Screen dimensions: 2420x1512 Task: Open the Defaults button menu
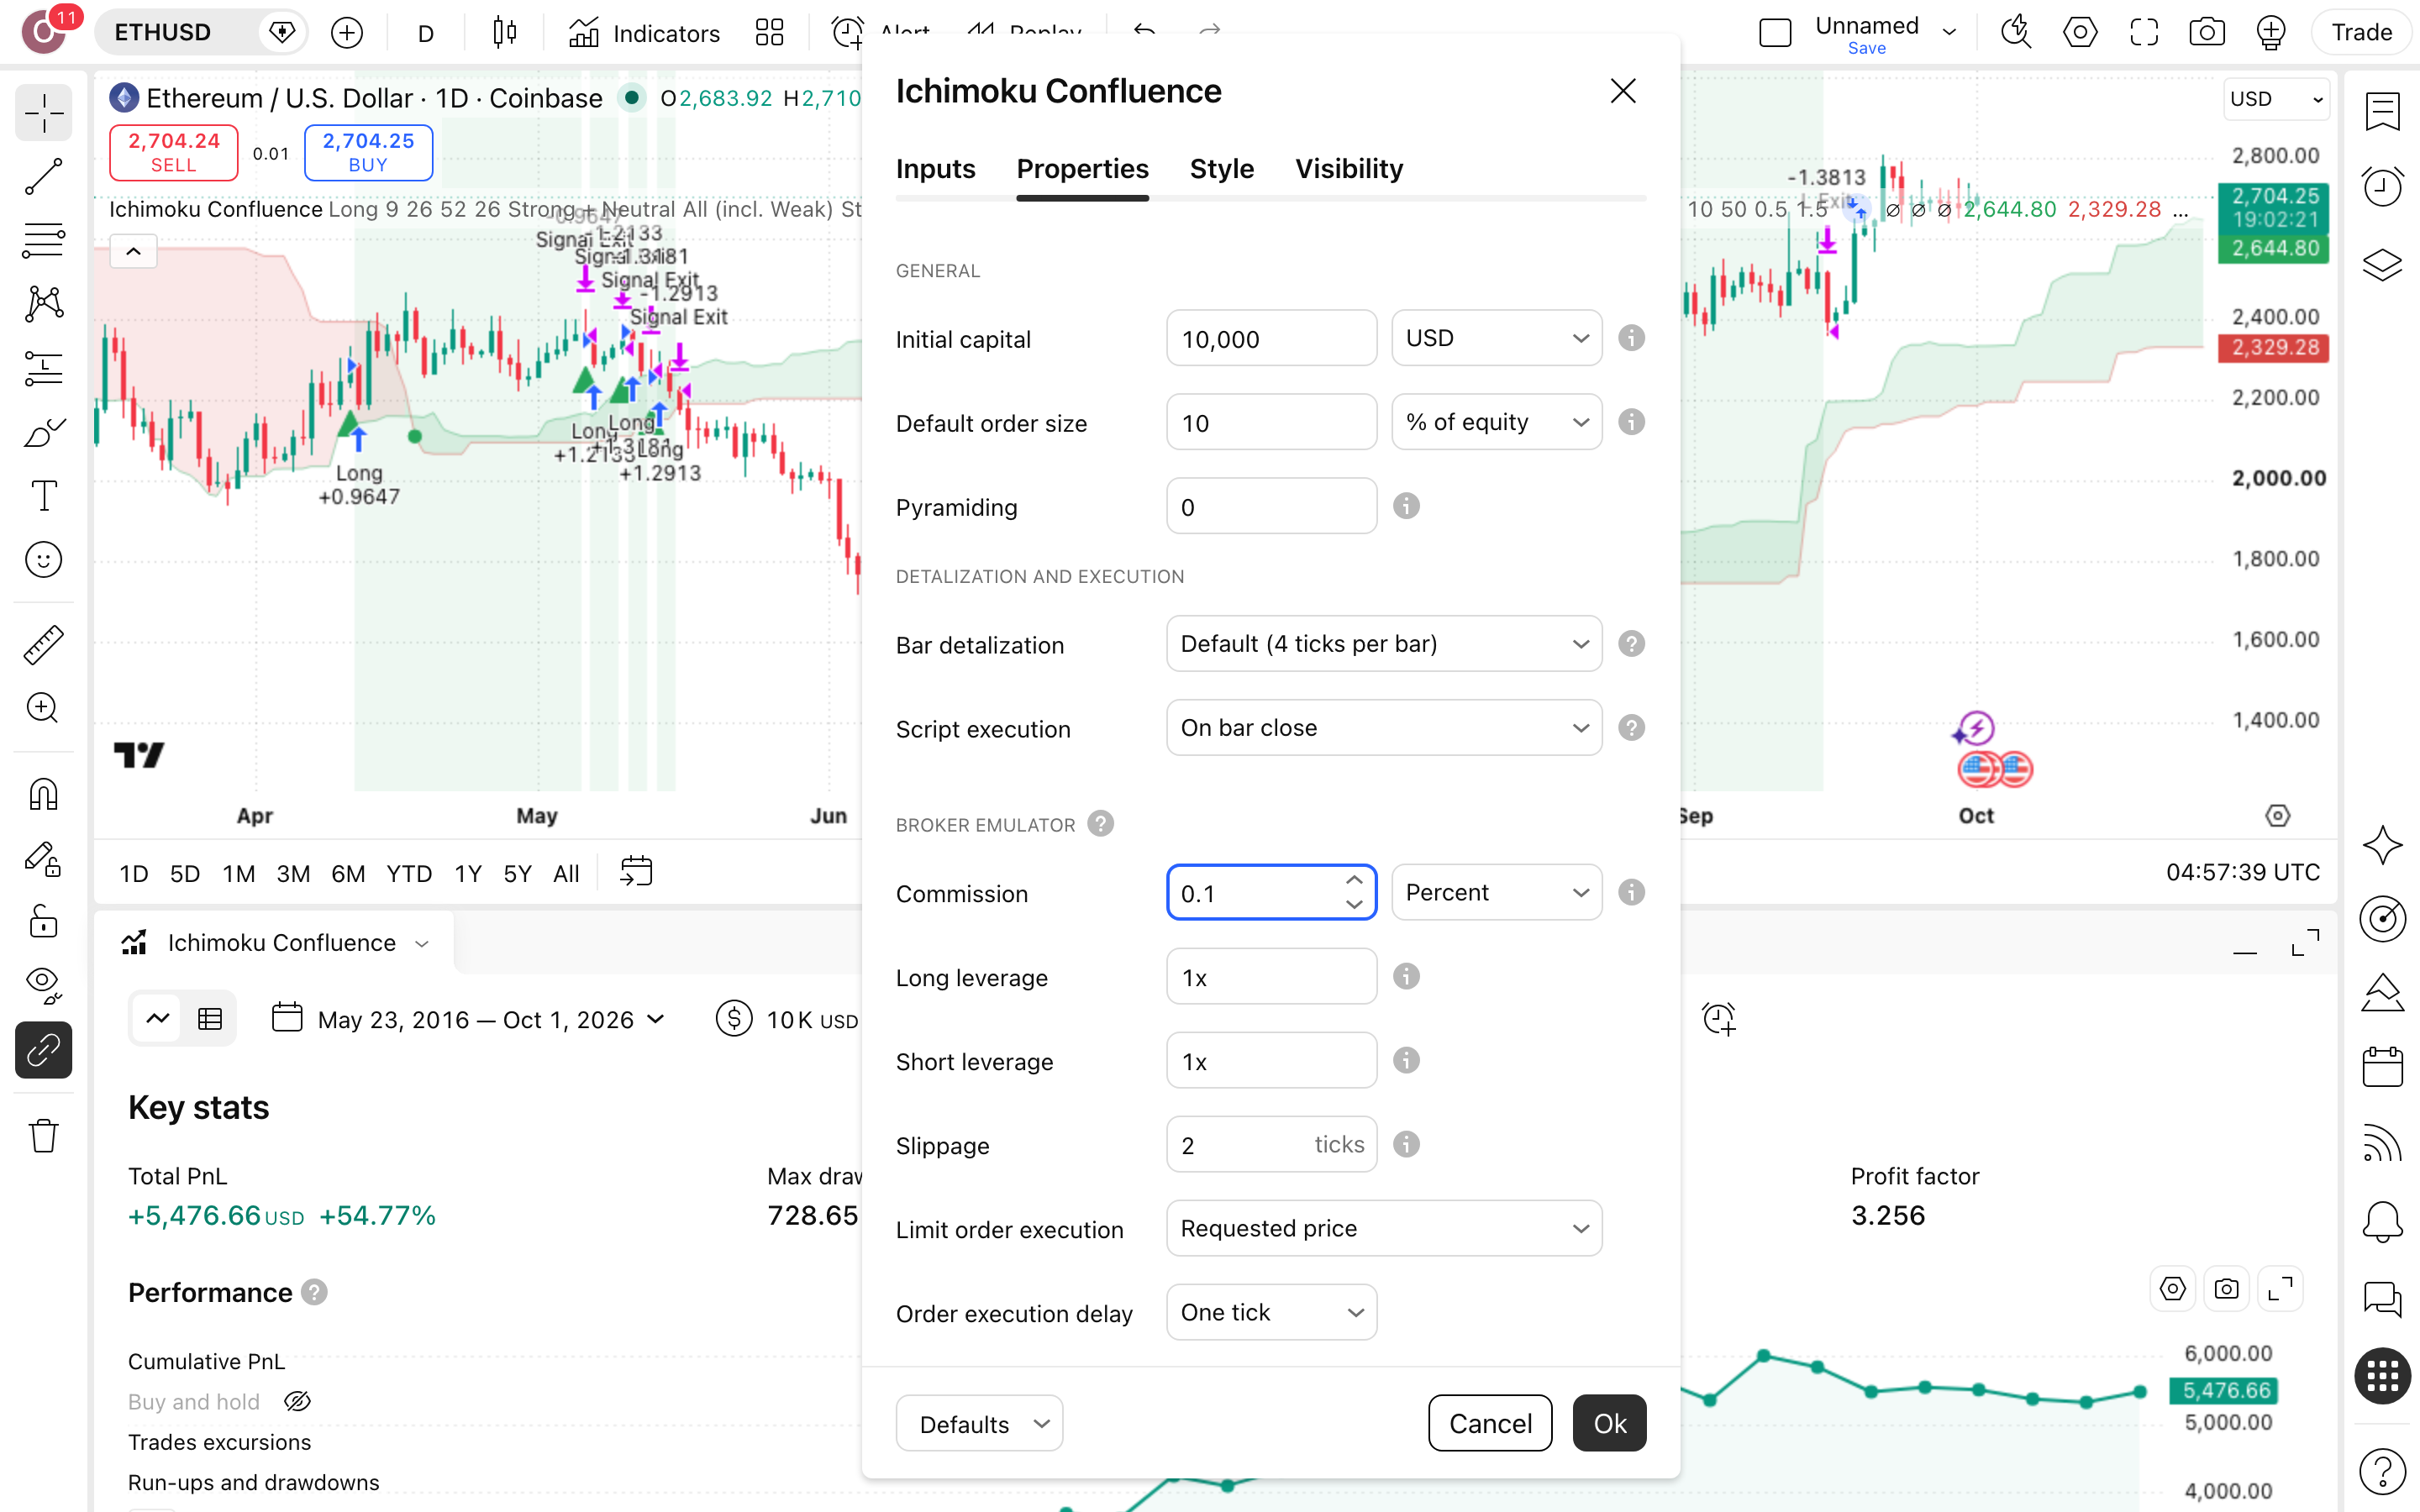click(x=979, y=1423)
